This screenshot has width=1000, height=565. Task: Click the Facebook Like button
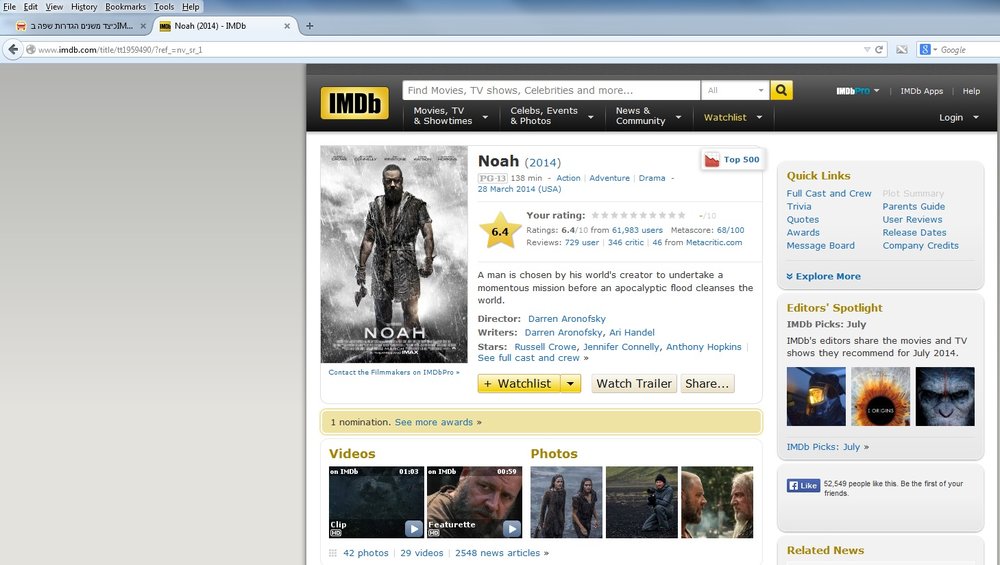[x=803, y=485]
